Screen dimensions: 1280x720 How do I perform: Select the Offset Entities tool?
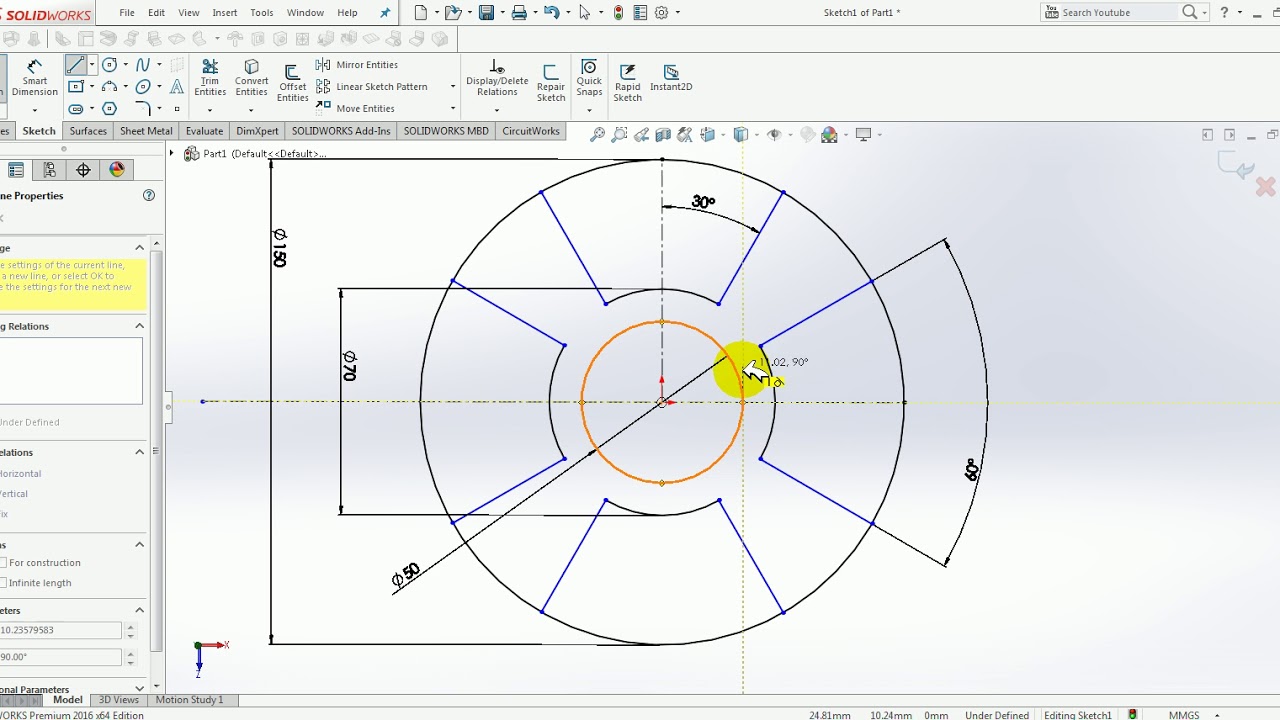[x=293, y=83]
